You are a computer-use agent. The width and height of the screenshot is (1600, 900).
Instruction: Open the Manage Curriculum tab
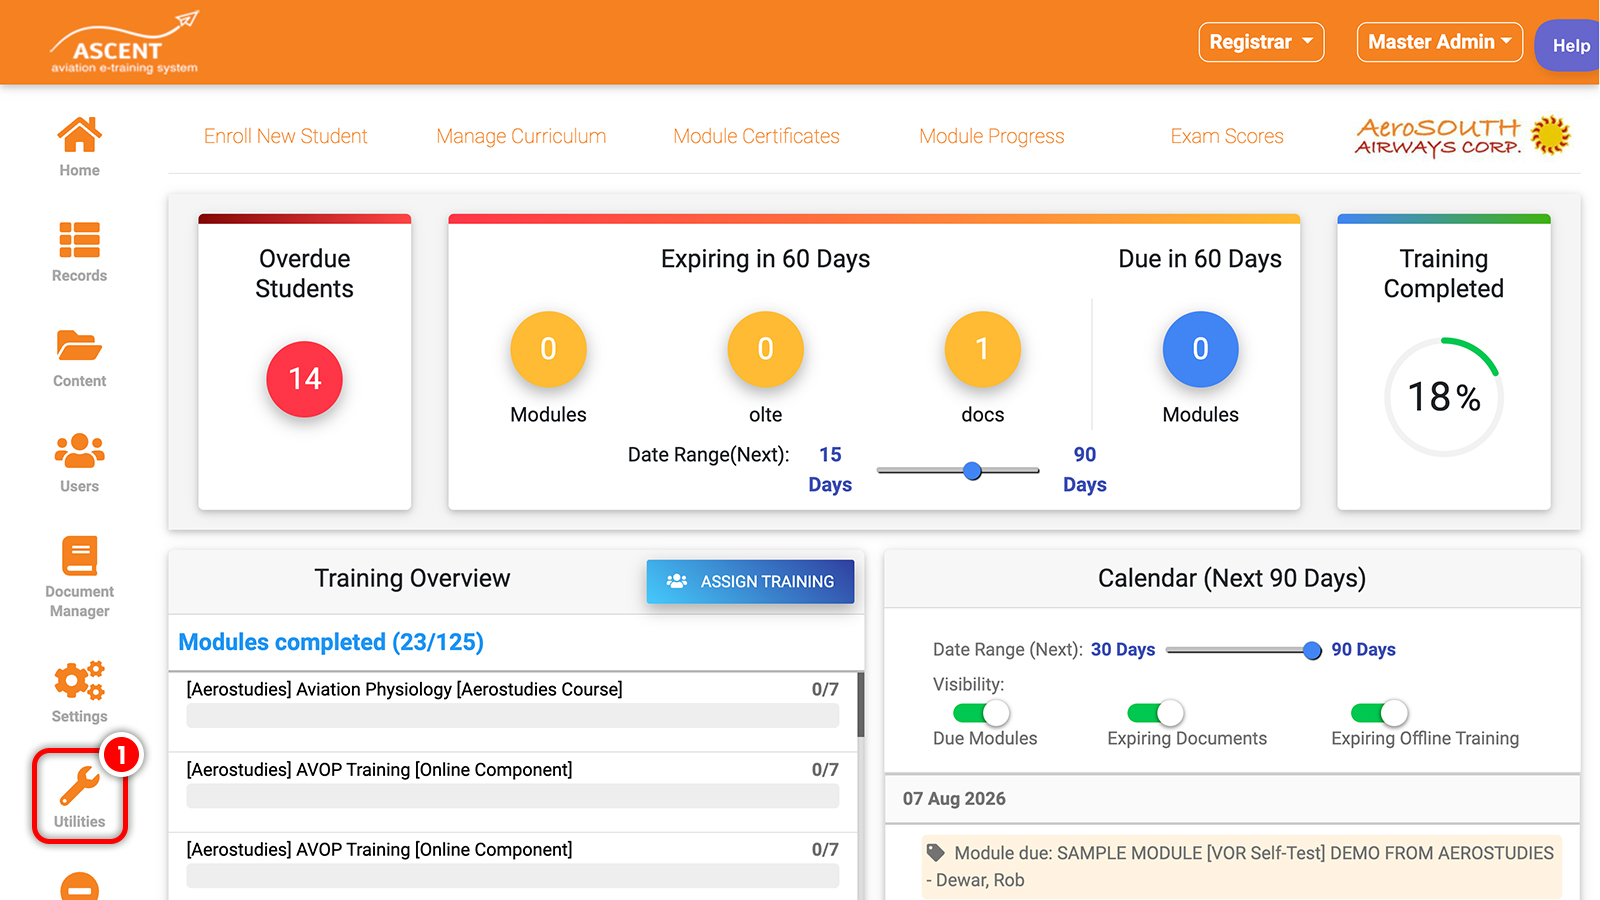[521, 136]
